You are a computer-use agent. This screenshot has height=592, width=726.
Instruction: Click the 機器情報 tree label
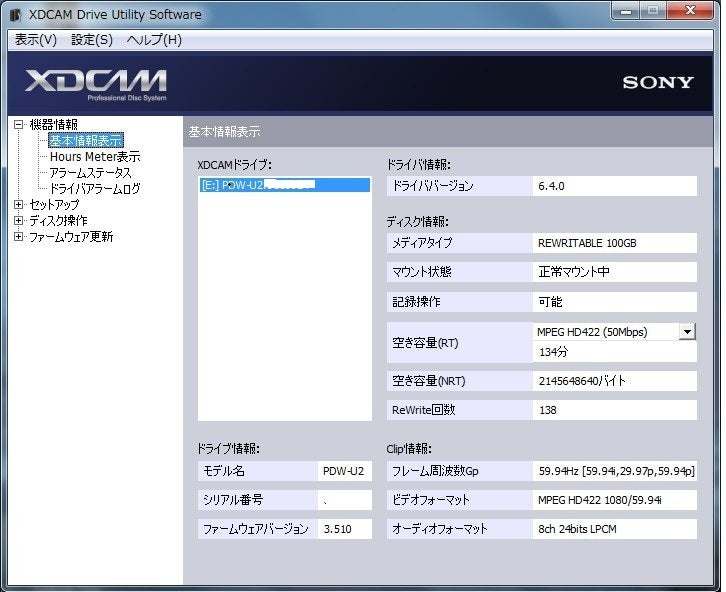point(53,125)
